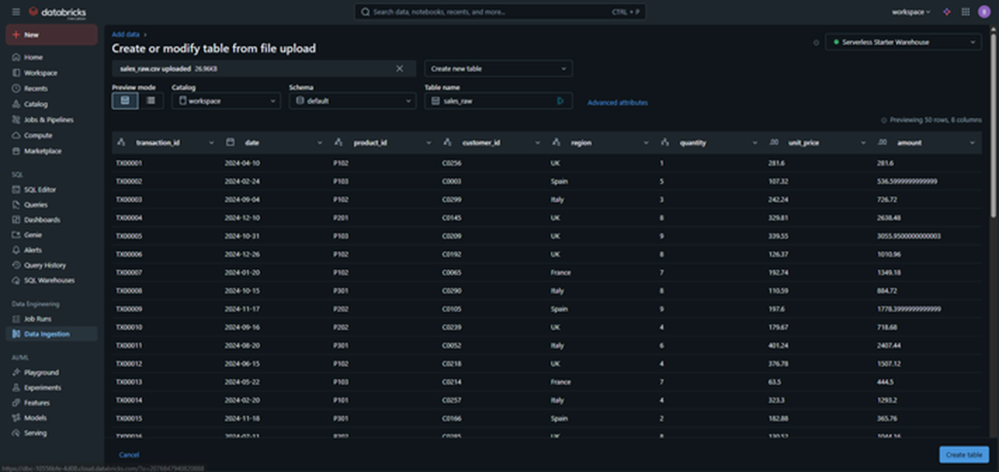Switch to vertical preview mode
This screenshot has width=999, height=472.
coord(125,101)
